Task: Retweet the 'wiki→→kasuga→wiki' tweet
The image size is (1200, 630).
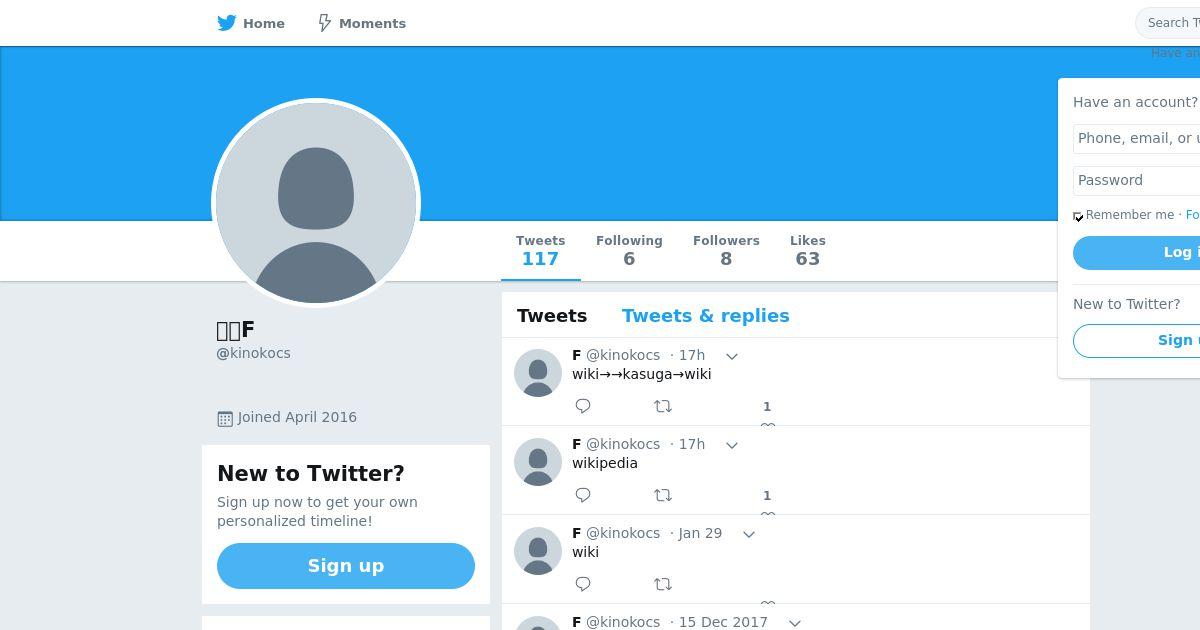Action: point(662,406)
